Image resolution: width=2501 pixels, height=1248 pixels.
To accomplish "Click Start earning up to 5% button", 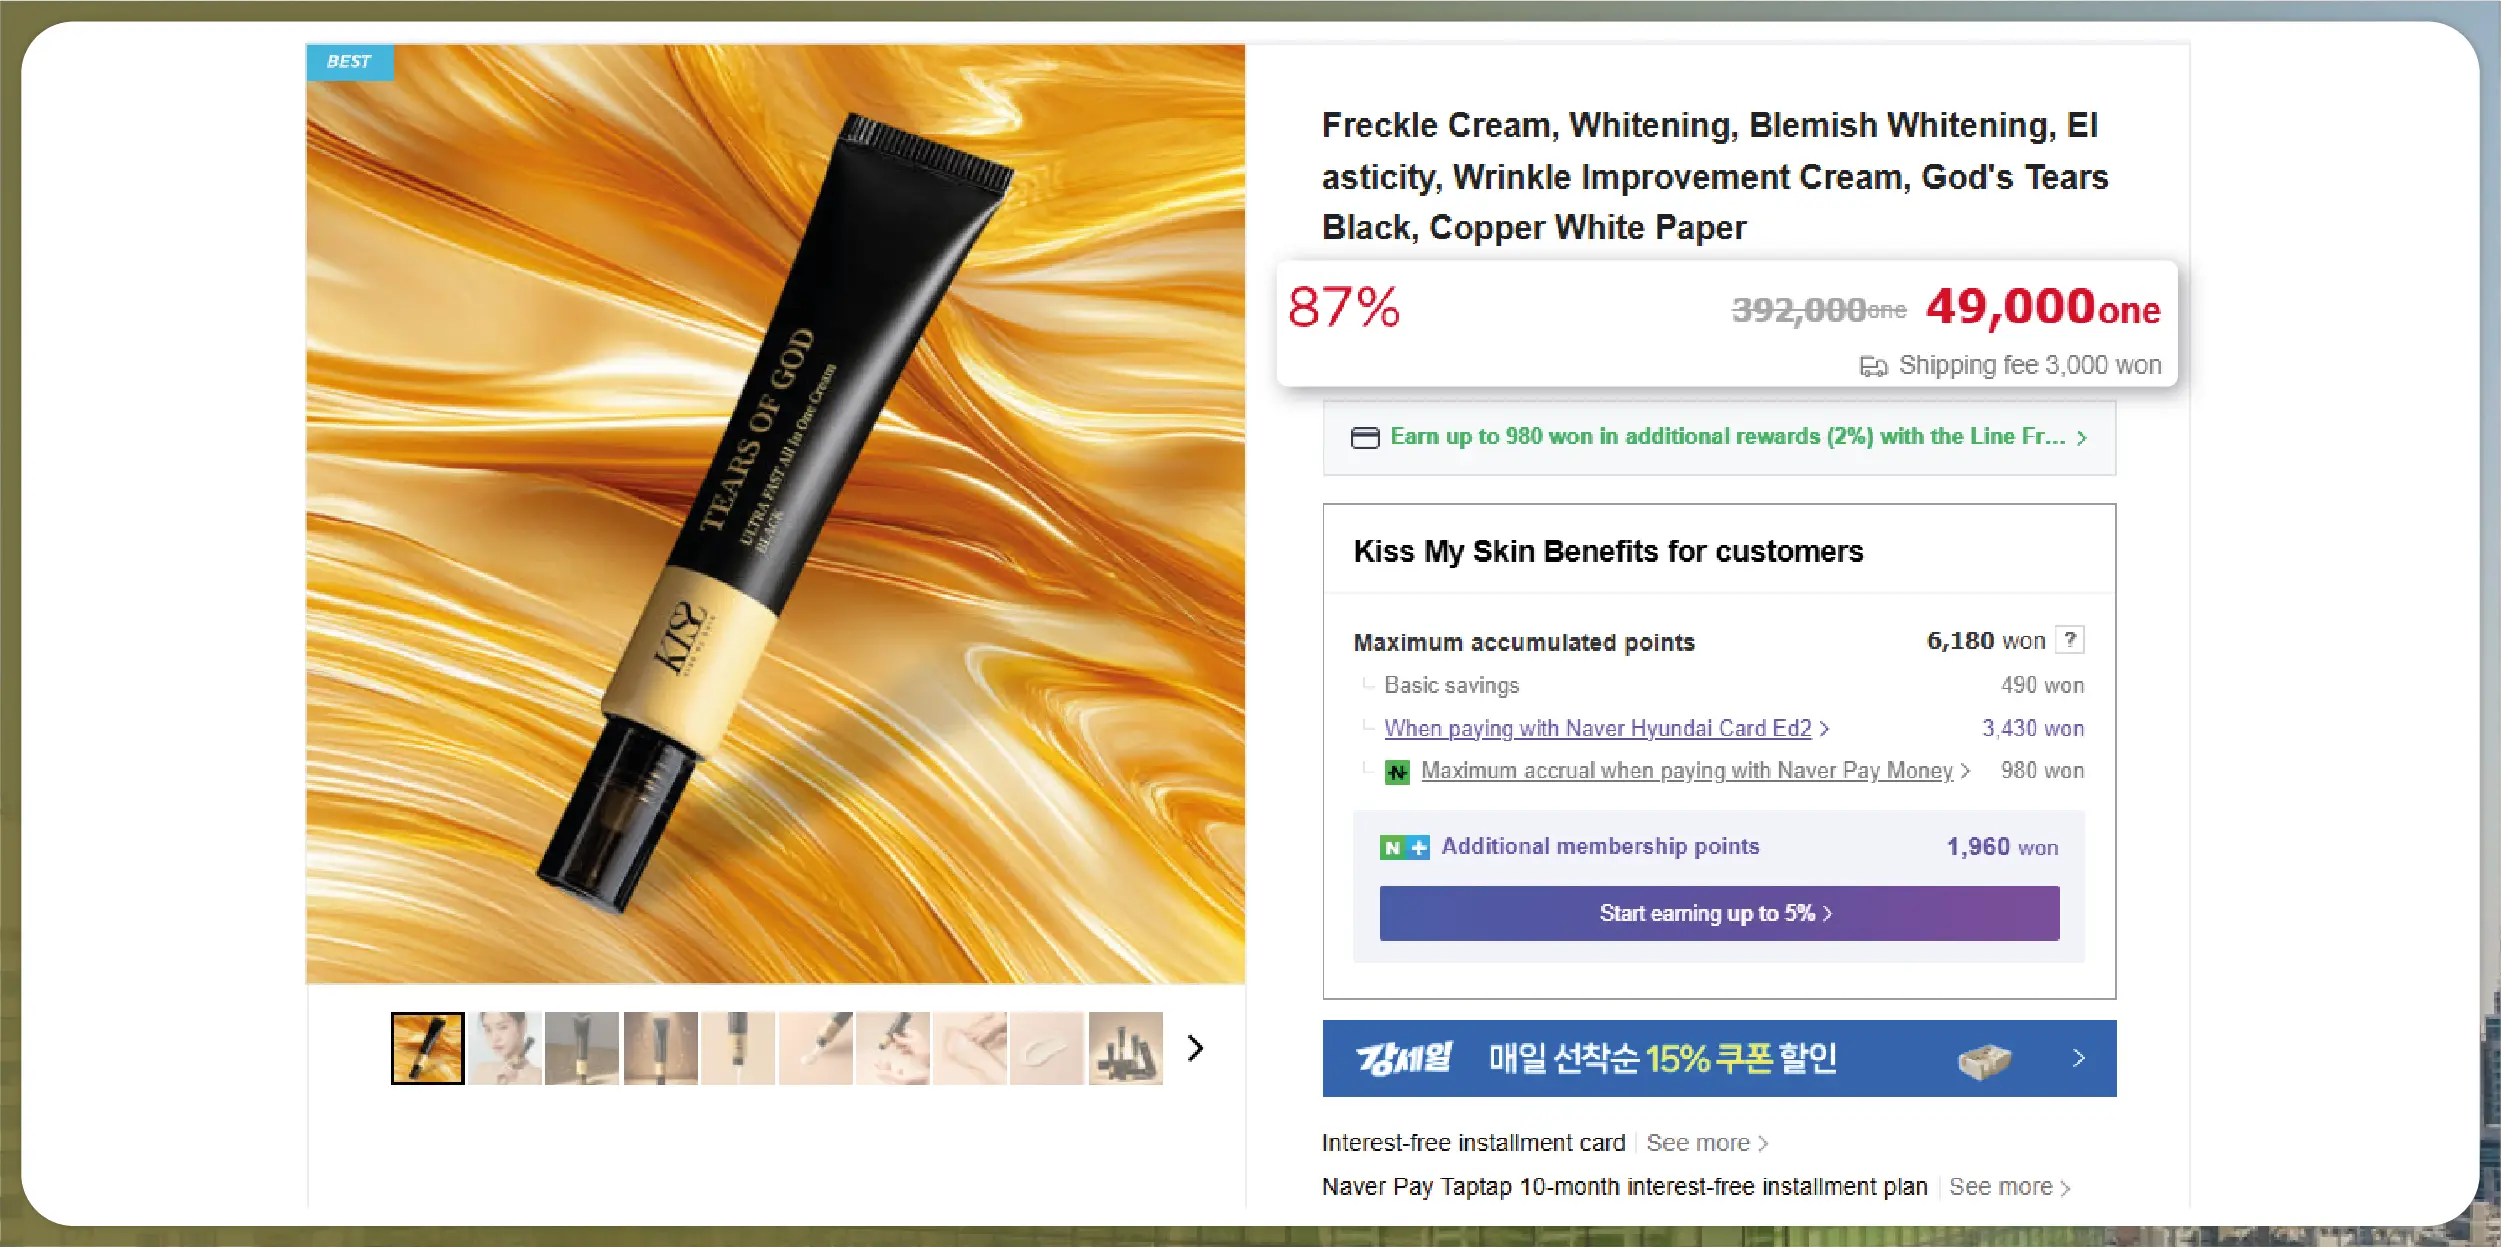I will pyautogui.click(x=1719, y=913).
